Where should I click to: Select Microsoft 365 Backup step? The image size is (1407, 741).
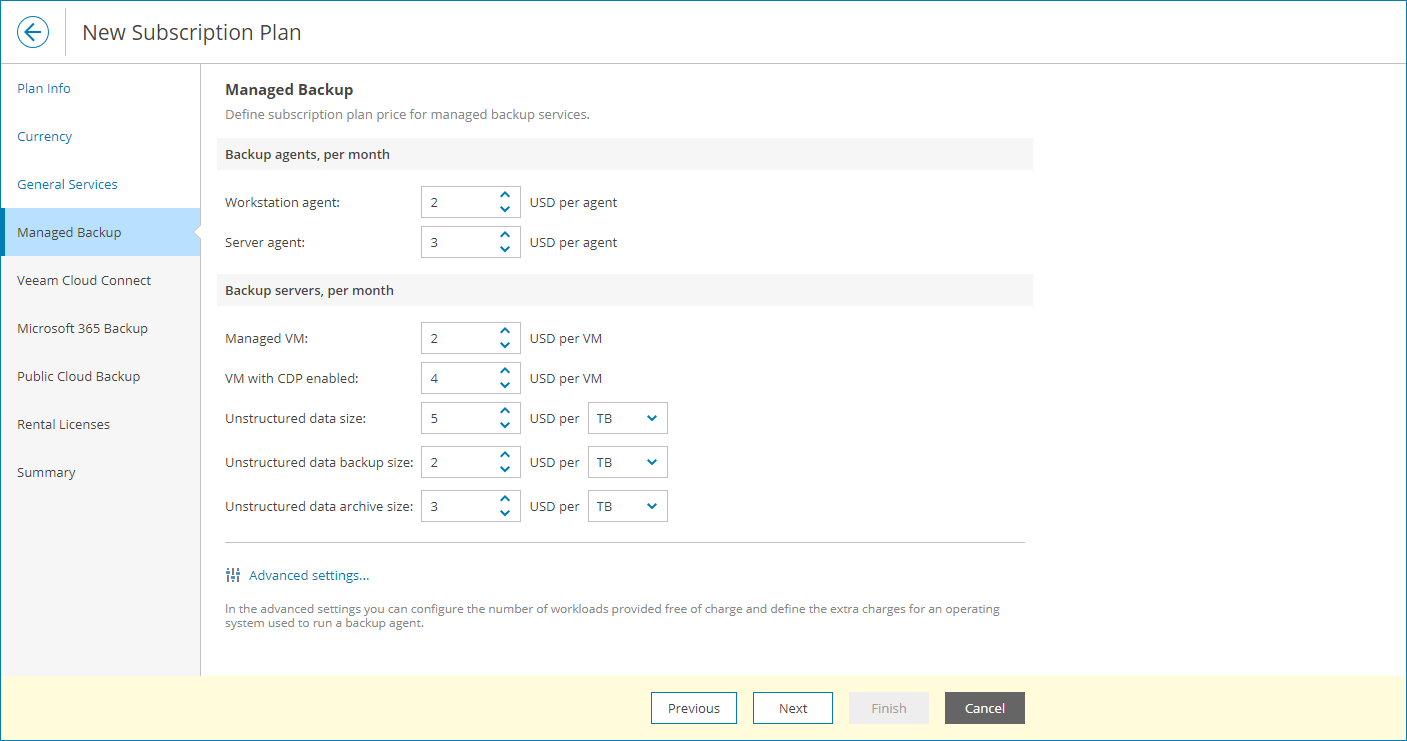(x=82, y=328)
